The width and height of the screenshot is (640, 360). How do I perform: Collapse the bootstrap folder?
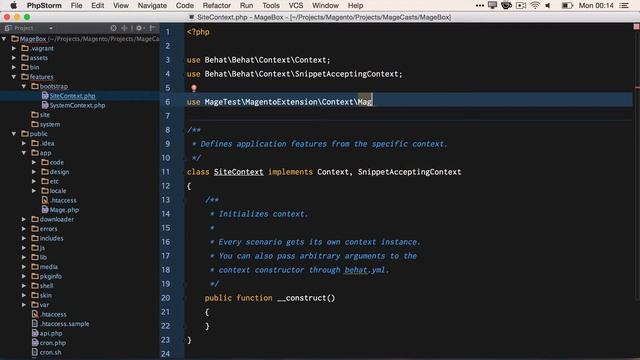point(24,86)
